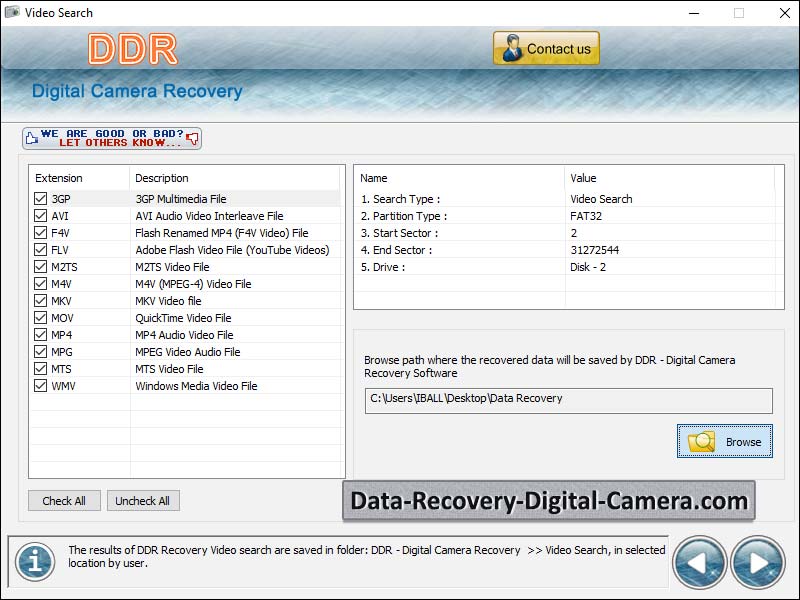Click the thumbs-up icon on the feedback banner
The image size is (800, 600).
32,138
